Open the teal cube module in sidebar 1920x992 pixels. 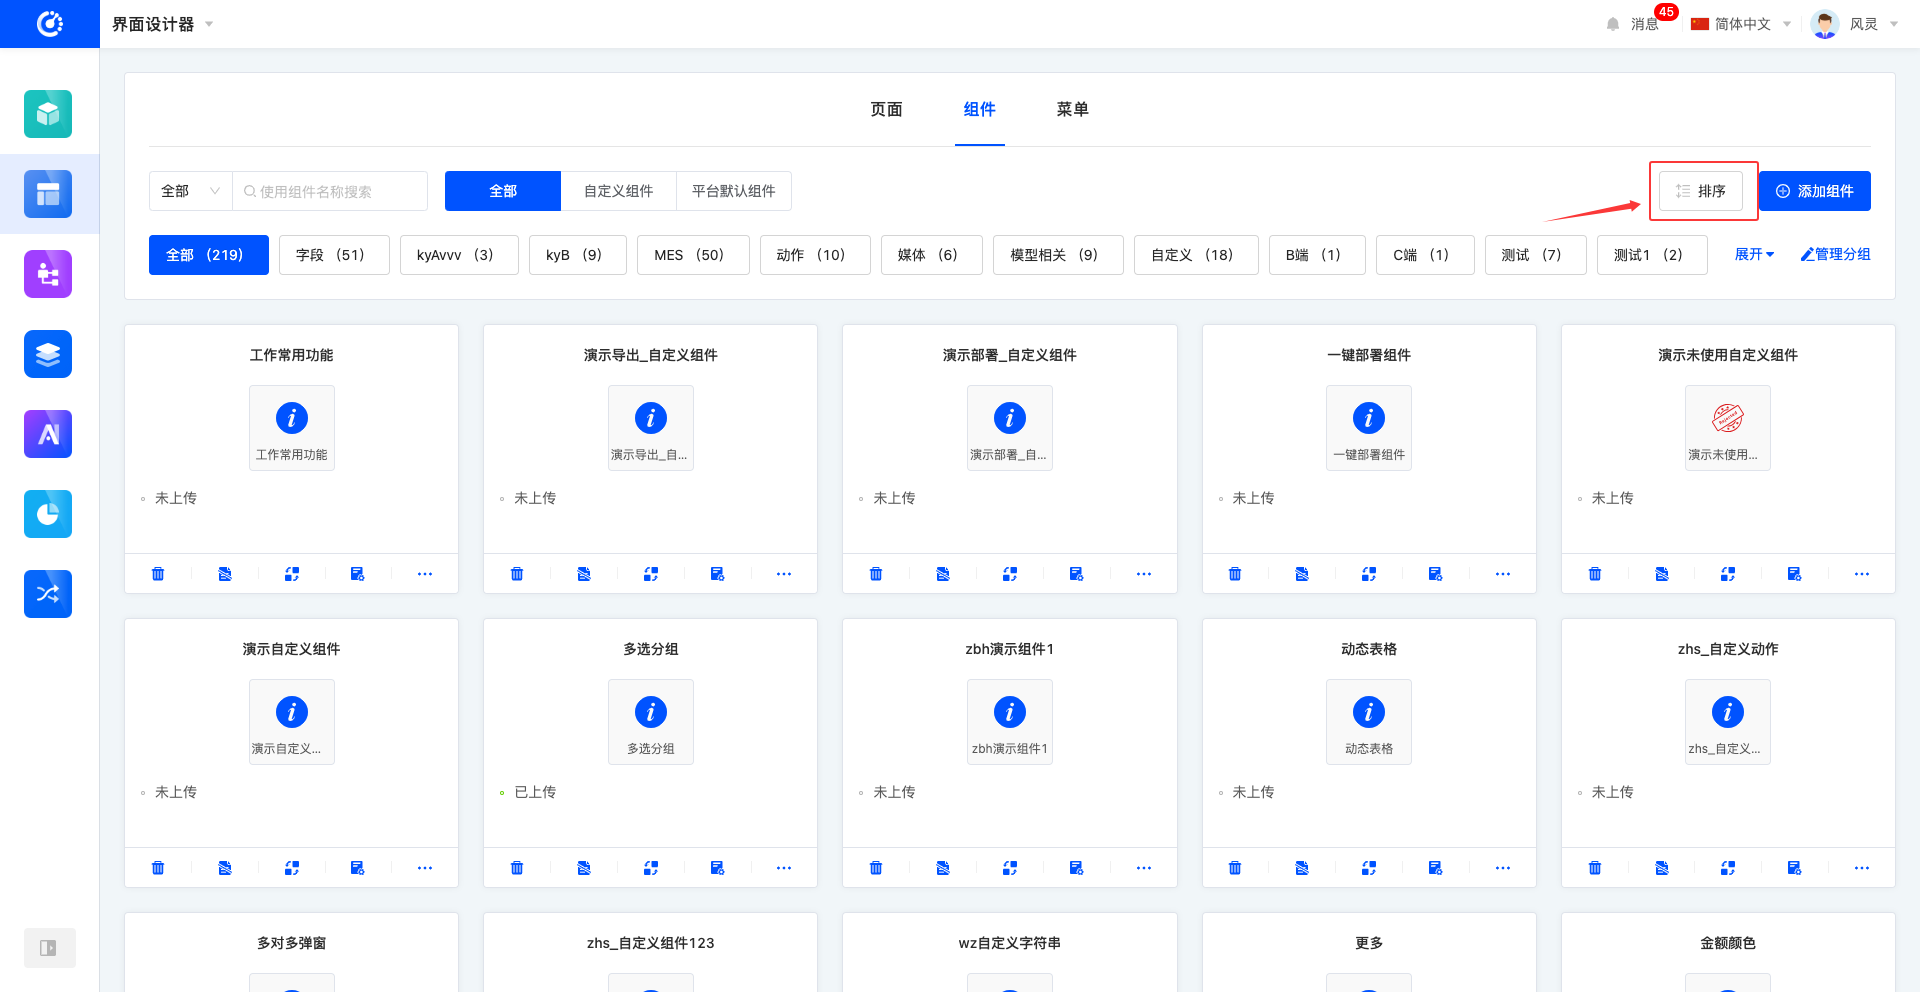point(48,114)
